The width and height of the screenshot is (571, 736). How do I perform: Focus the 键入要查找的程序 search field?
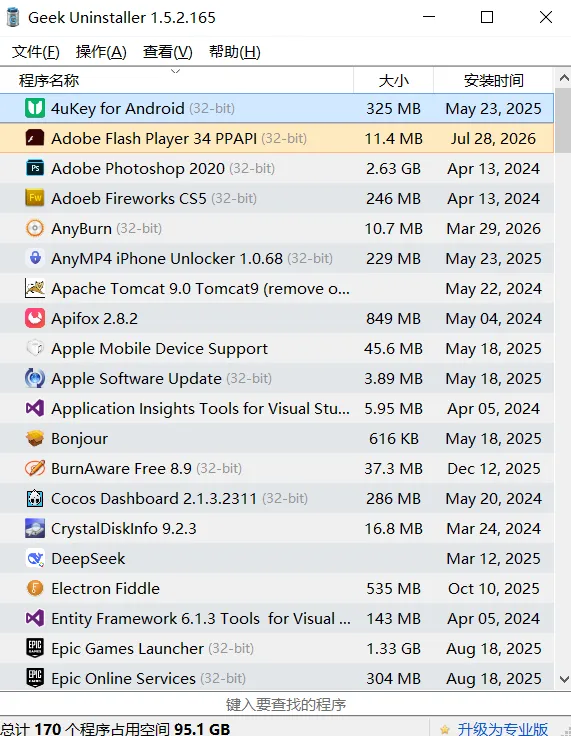(x=286, y=704)
